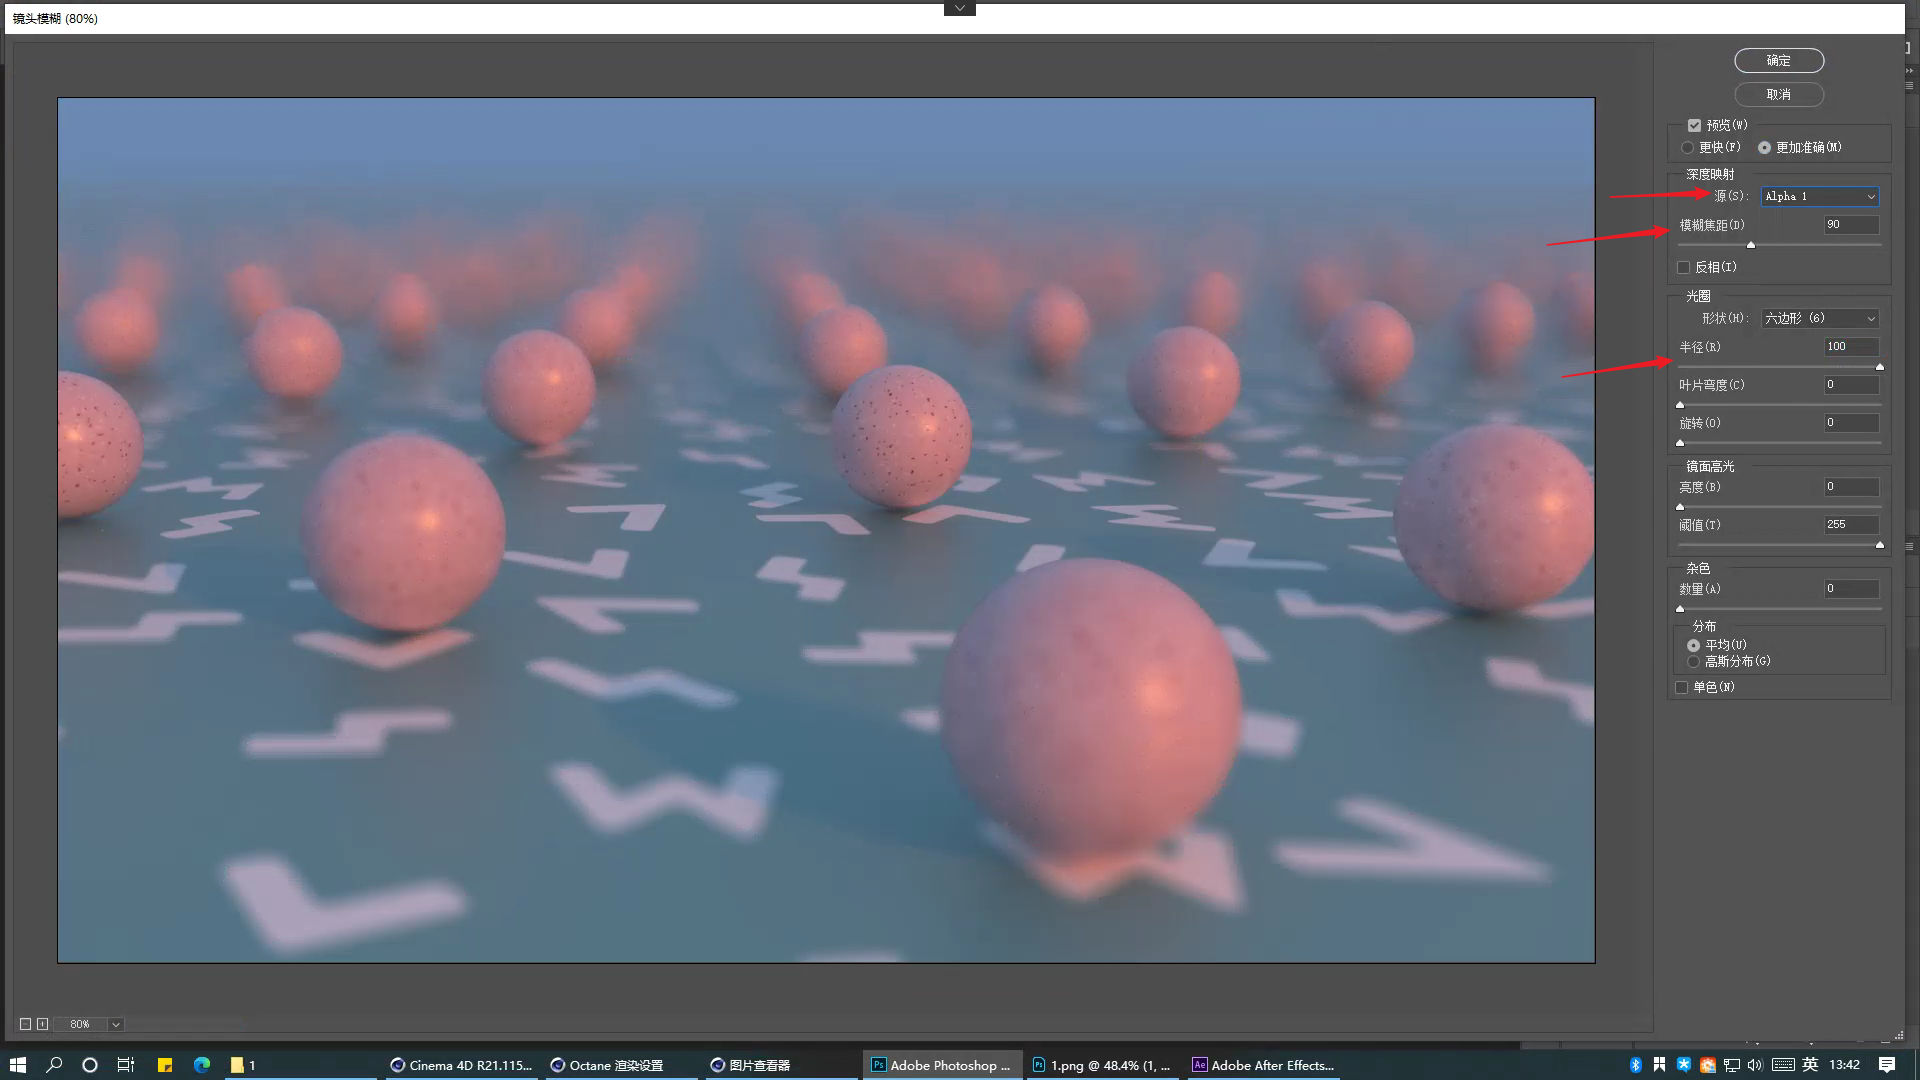Screen dimensions: 1920x1080
Task: Switch to Cinema 4D R21 taskbar window
Action: [x=462, y=1065]
